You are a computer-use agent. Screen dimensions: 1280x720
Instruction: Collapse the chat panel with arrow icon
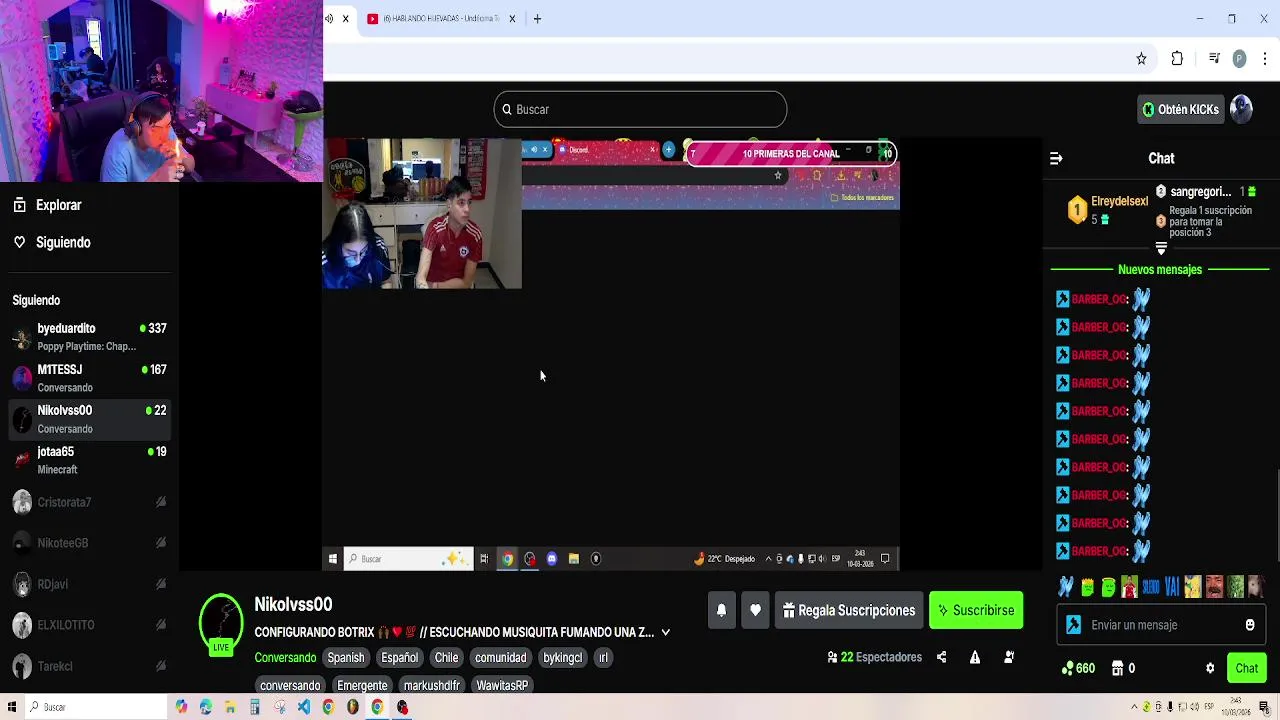click(x=1056, y=158)
